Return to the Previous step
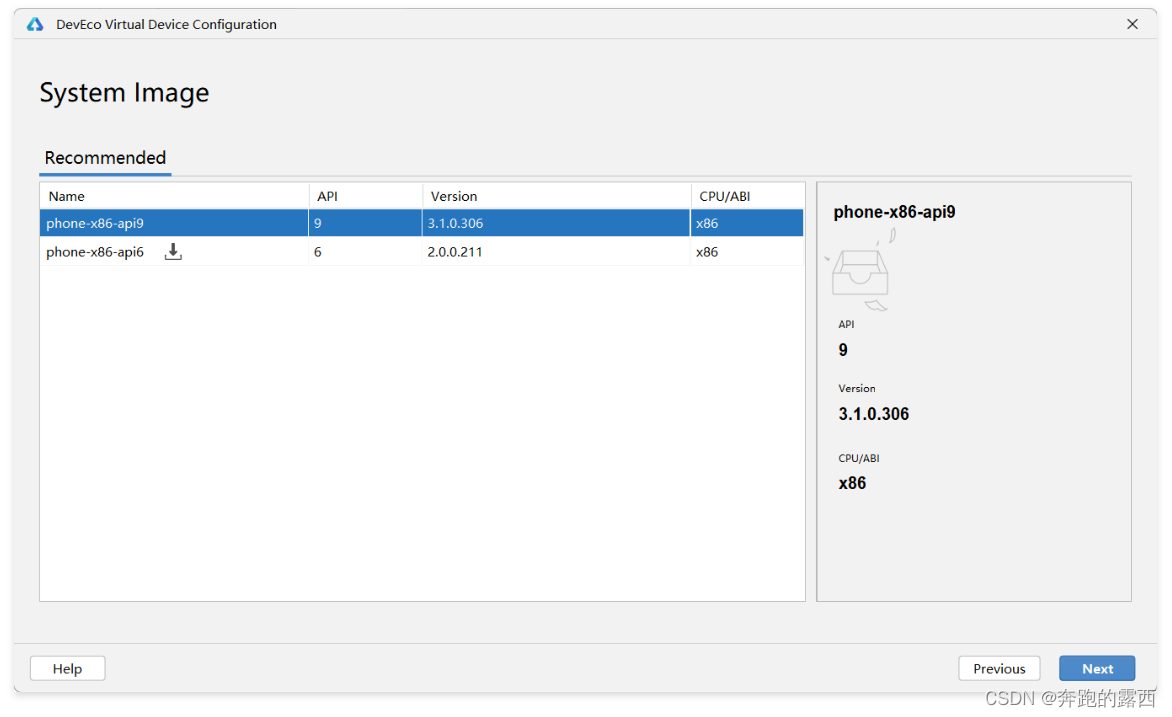Screen dimensions: 1172x717 coord(999,668)
